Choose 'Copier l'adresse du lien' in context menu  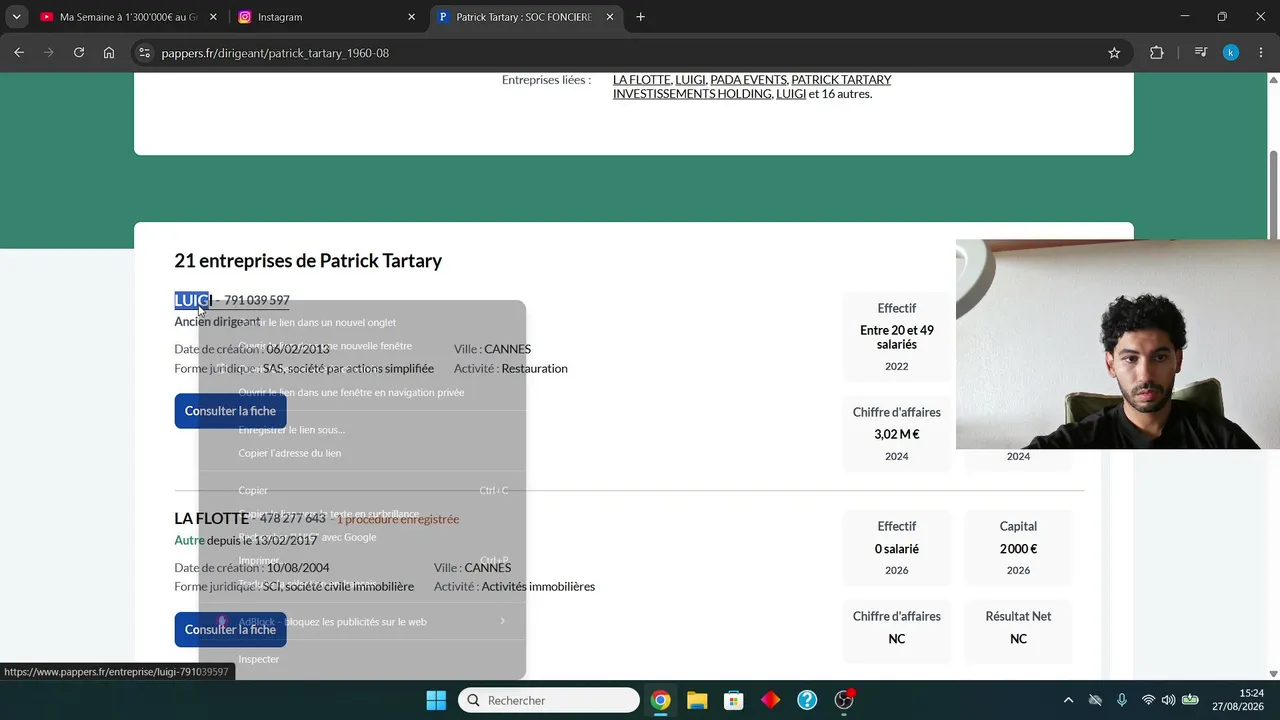pyautogui.click(x=362, y=453)
